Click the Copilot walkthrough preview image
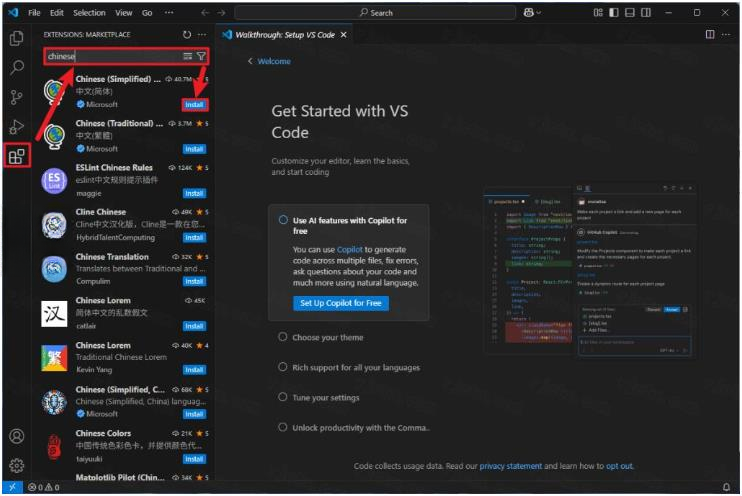742x496 pixels. 590,270
